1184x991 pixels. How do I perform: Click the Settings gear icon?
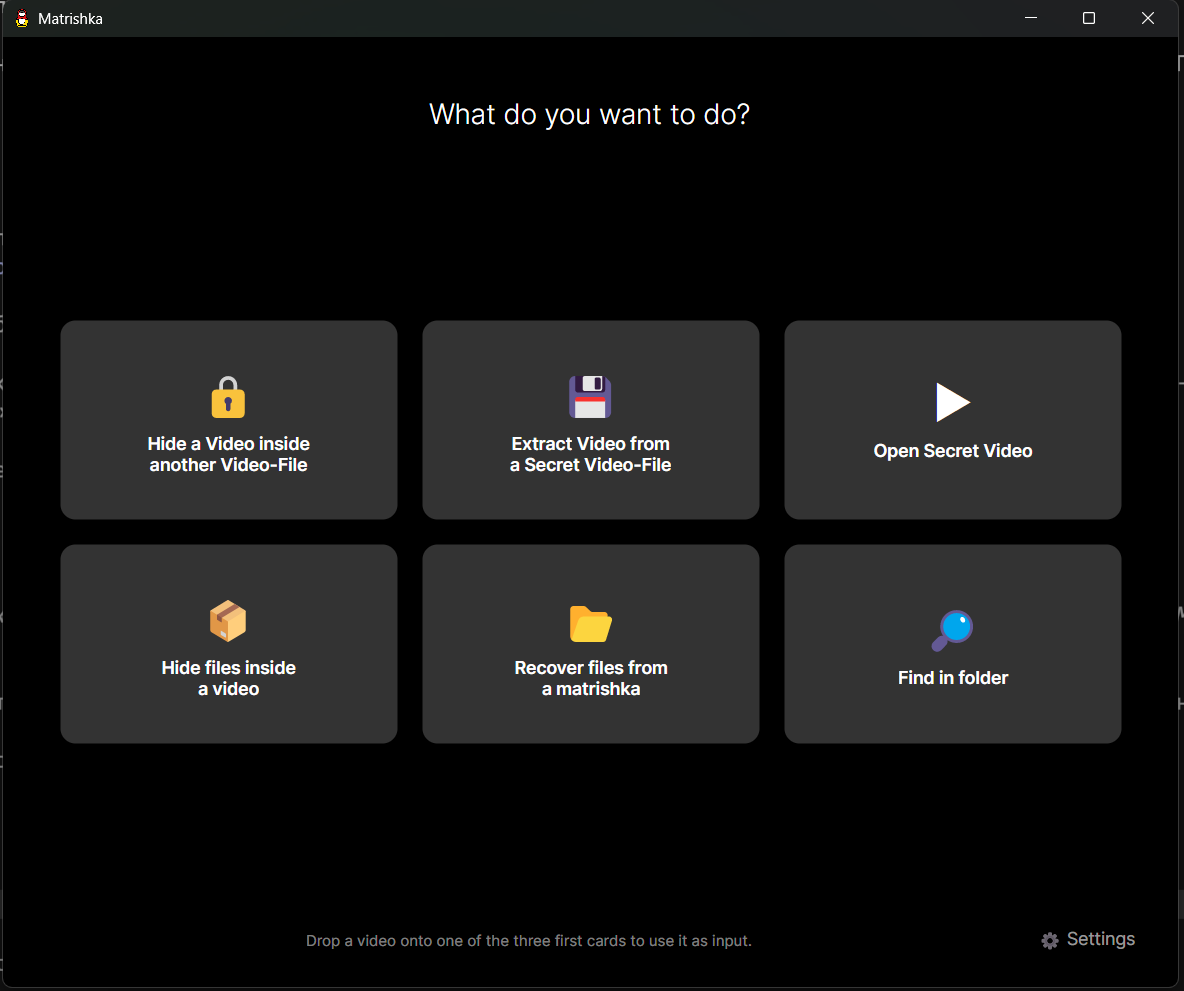[x=1050, y=940]
